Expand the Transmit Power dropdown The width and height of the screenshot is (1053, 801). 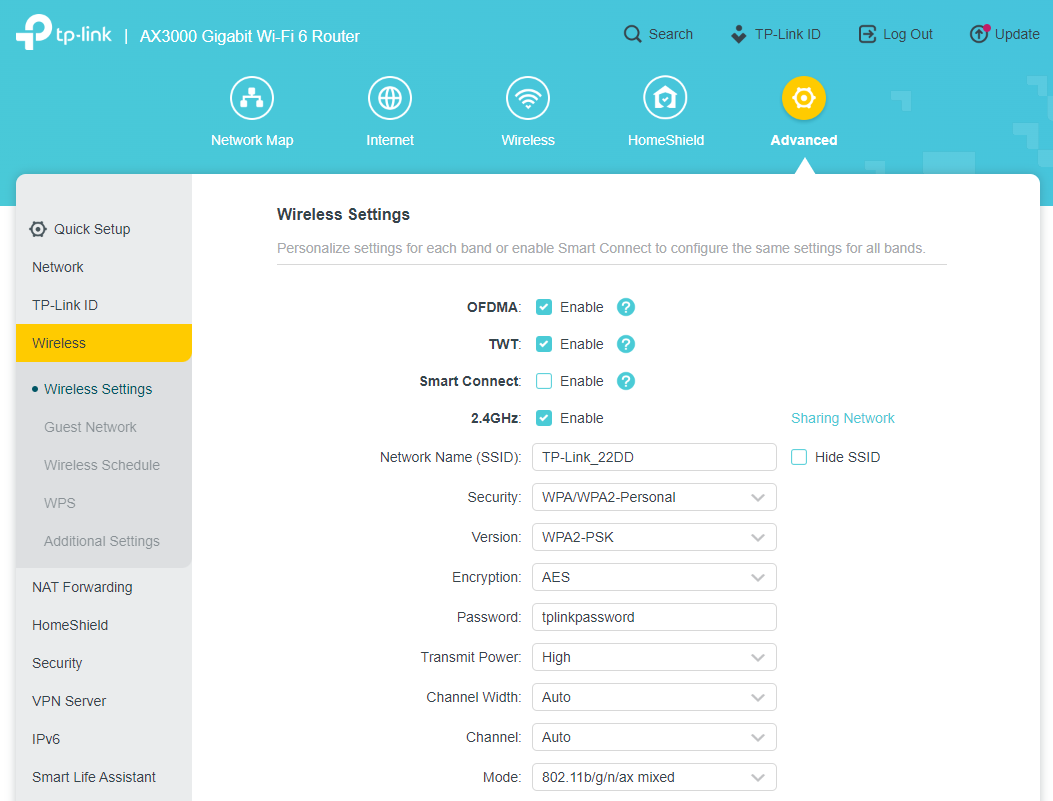pos(654,657)
